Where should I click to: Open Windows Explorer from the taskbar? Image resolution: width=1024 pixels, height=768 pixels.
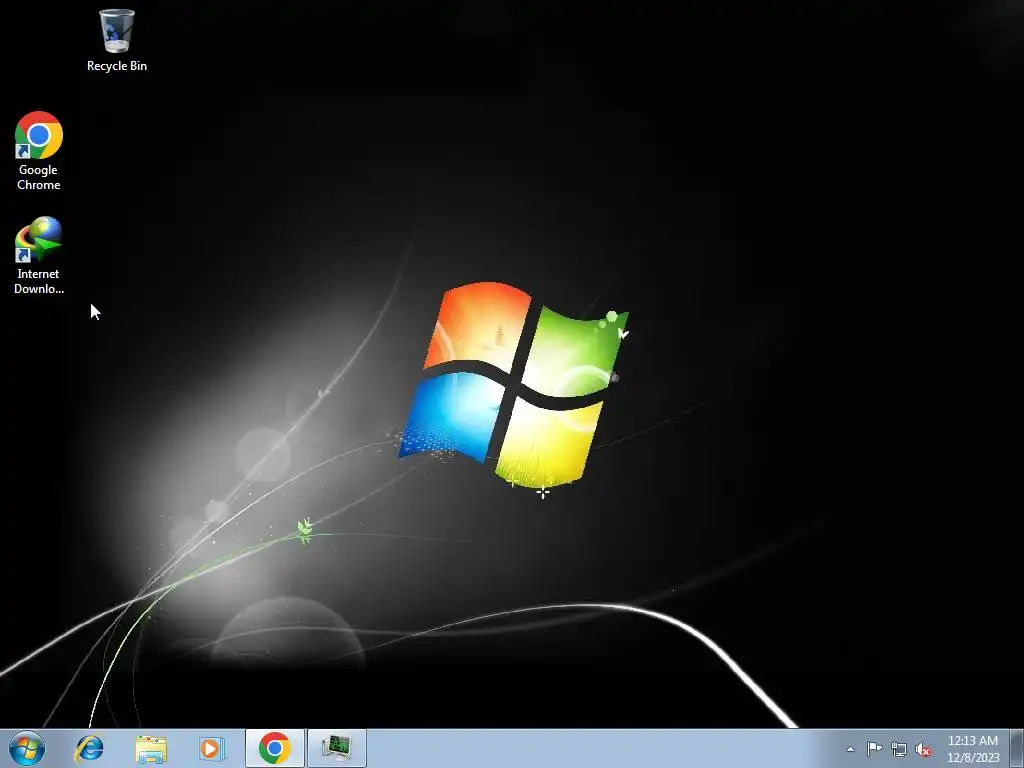151,749
